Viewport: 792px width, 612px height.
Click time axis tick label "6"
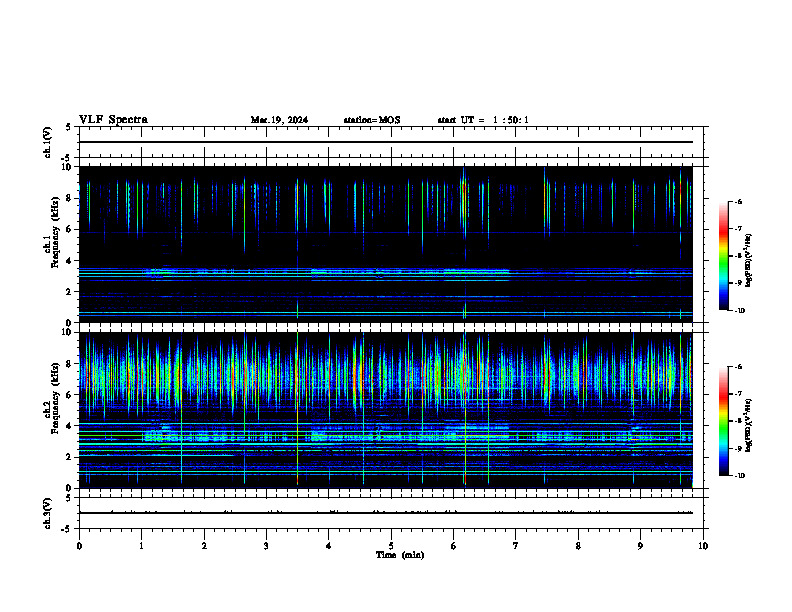[454, 545]
